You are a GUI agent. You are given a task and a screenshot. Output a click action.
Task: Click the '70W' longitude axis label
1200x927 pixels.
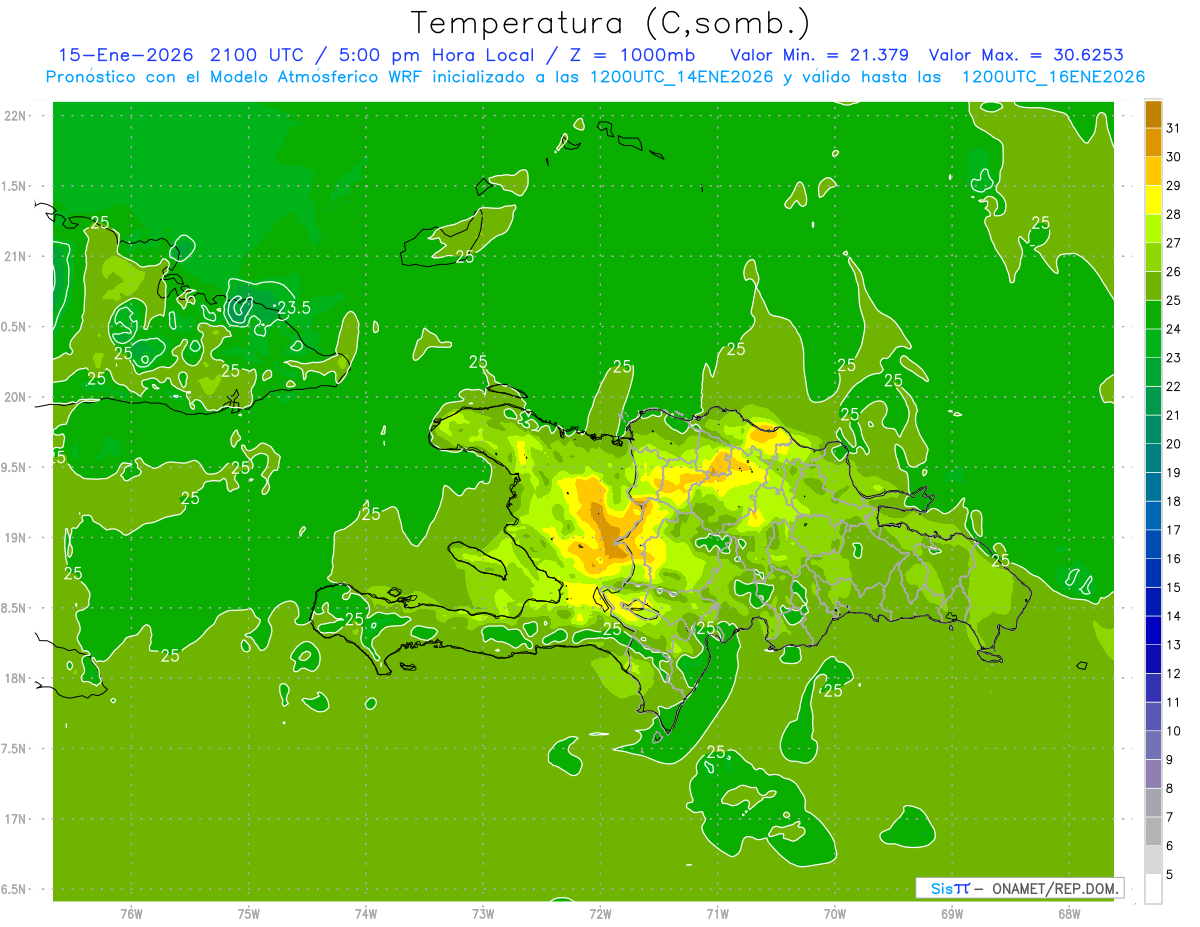point(835,913)
